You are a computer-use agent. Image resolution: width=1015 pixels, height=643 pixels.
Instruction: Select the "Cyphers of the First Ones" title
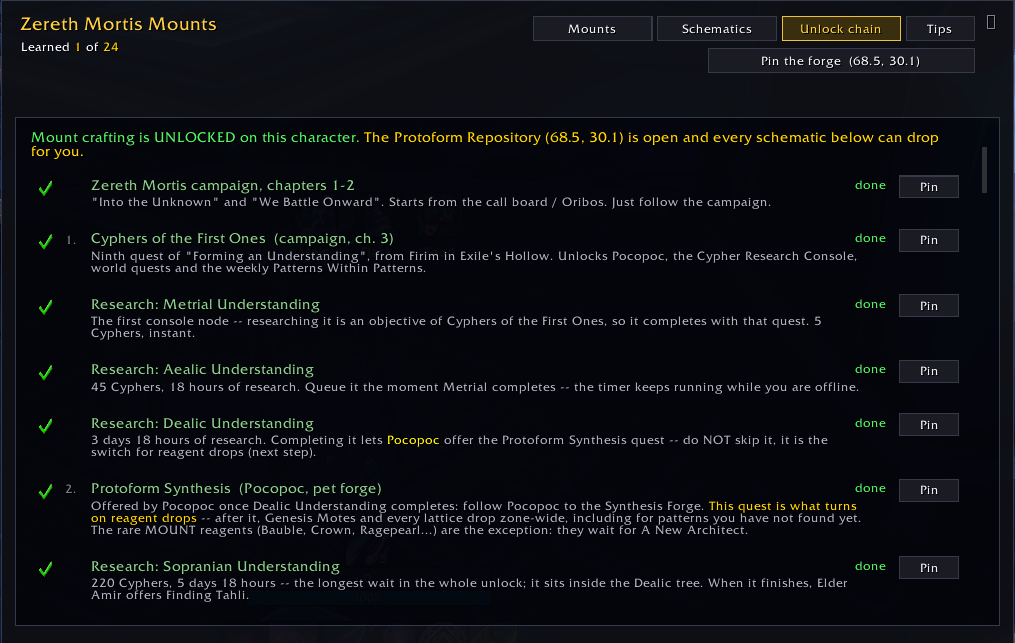point(178,238)
